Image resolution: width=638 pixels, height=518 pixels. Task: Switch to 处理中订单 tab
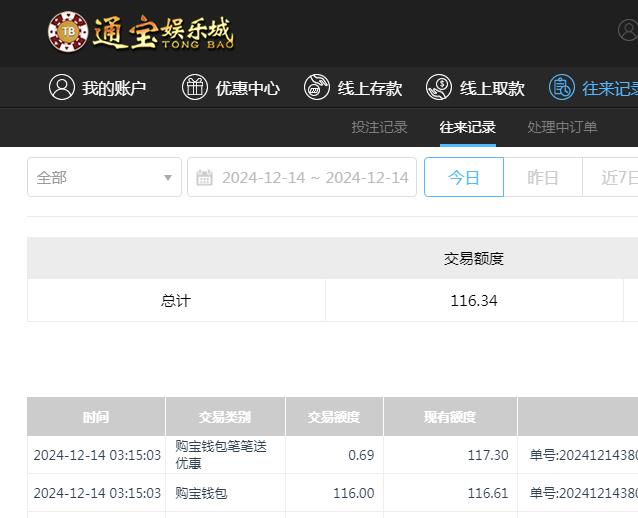coord(562,127)
